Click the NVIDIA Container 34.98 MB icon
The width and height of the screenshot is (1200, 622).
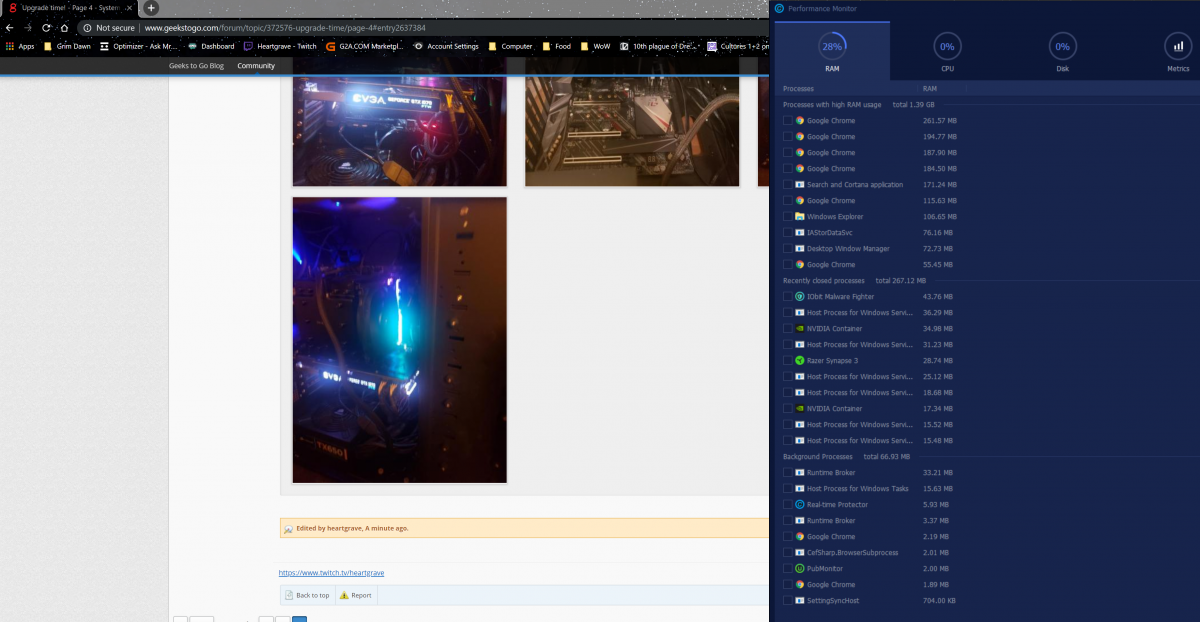click(800, 329)
